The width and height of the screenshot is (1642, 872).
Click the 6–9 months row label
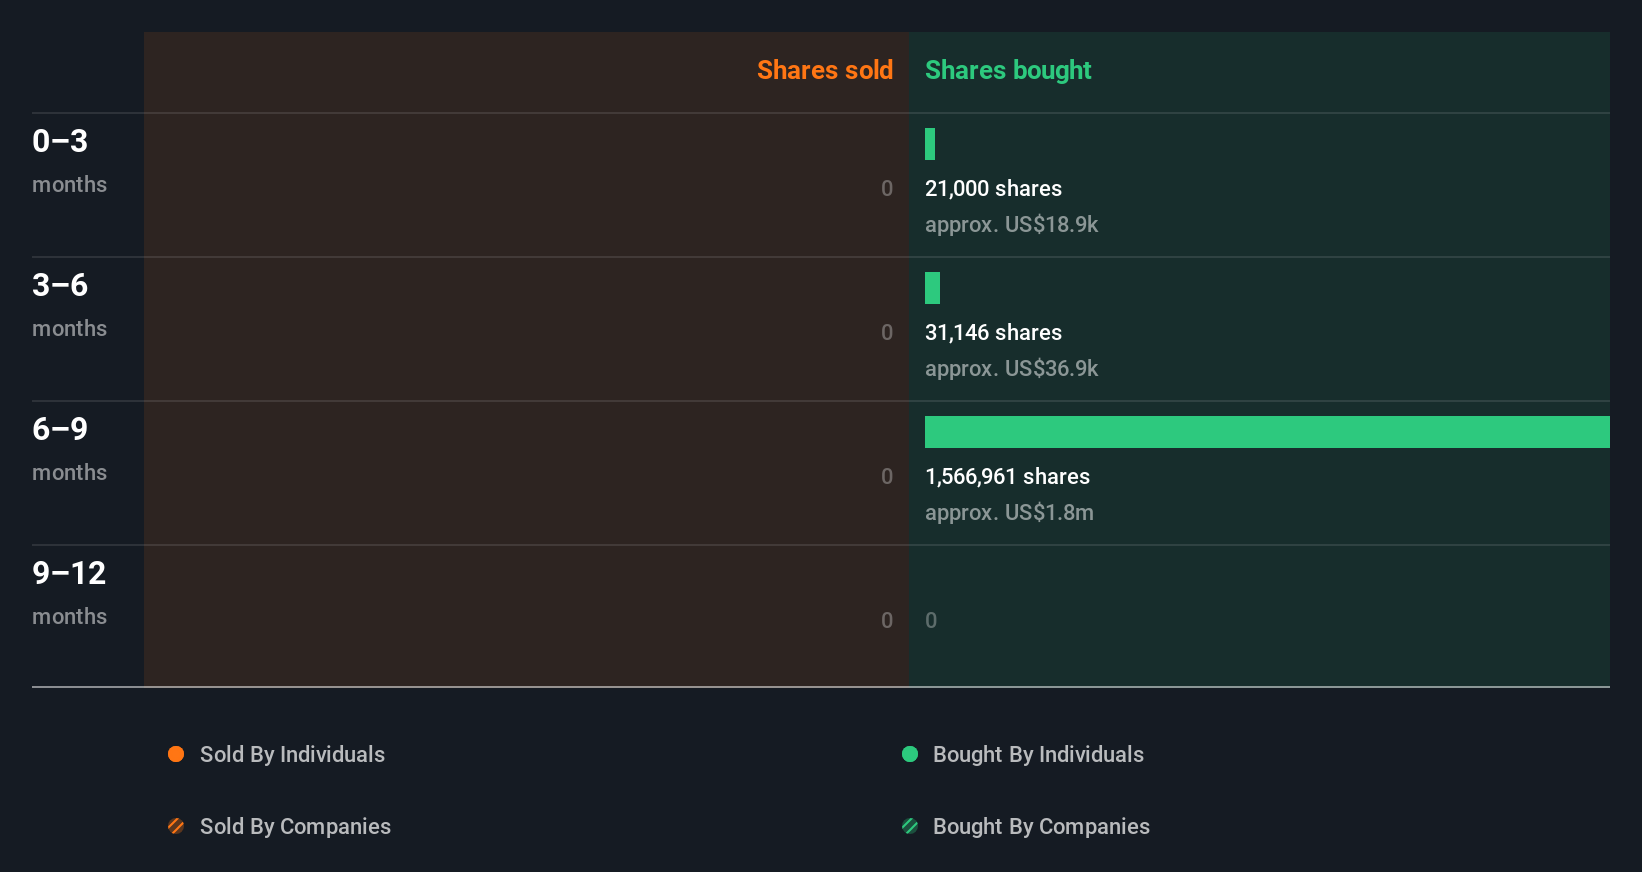pos(69,448)
